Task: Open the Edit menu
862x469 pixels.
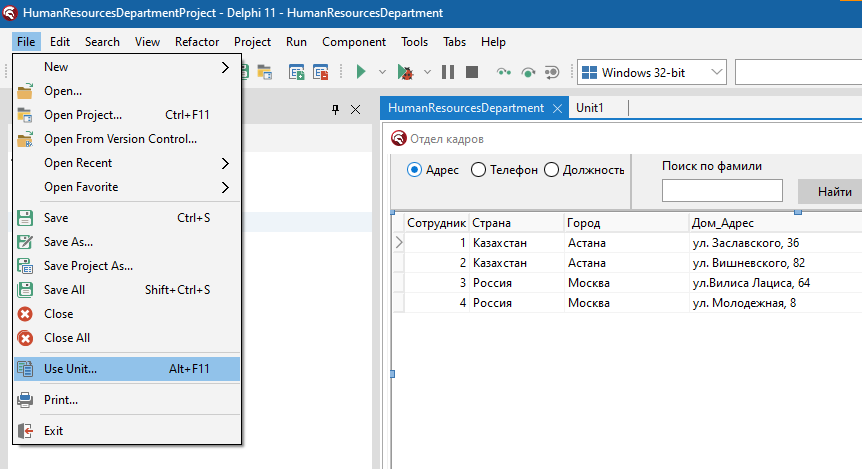Action: pos(59,42)
